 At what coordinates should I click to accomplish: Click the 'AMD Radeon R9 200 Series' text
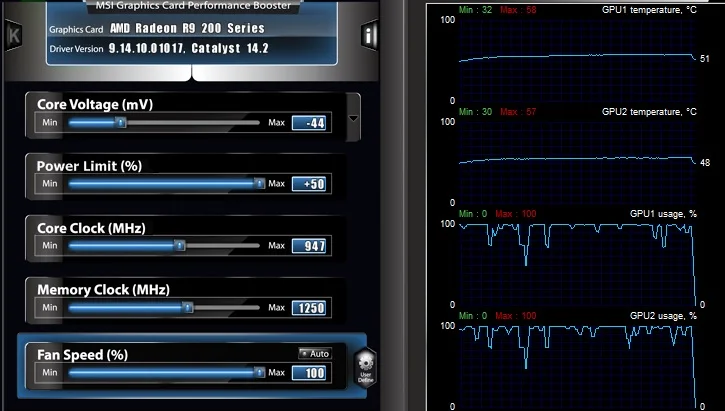pos(187,28)
